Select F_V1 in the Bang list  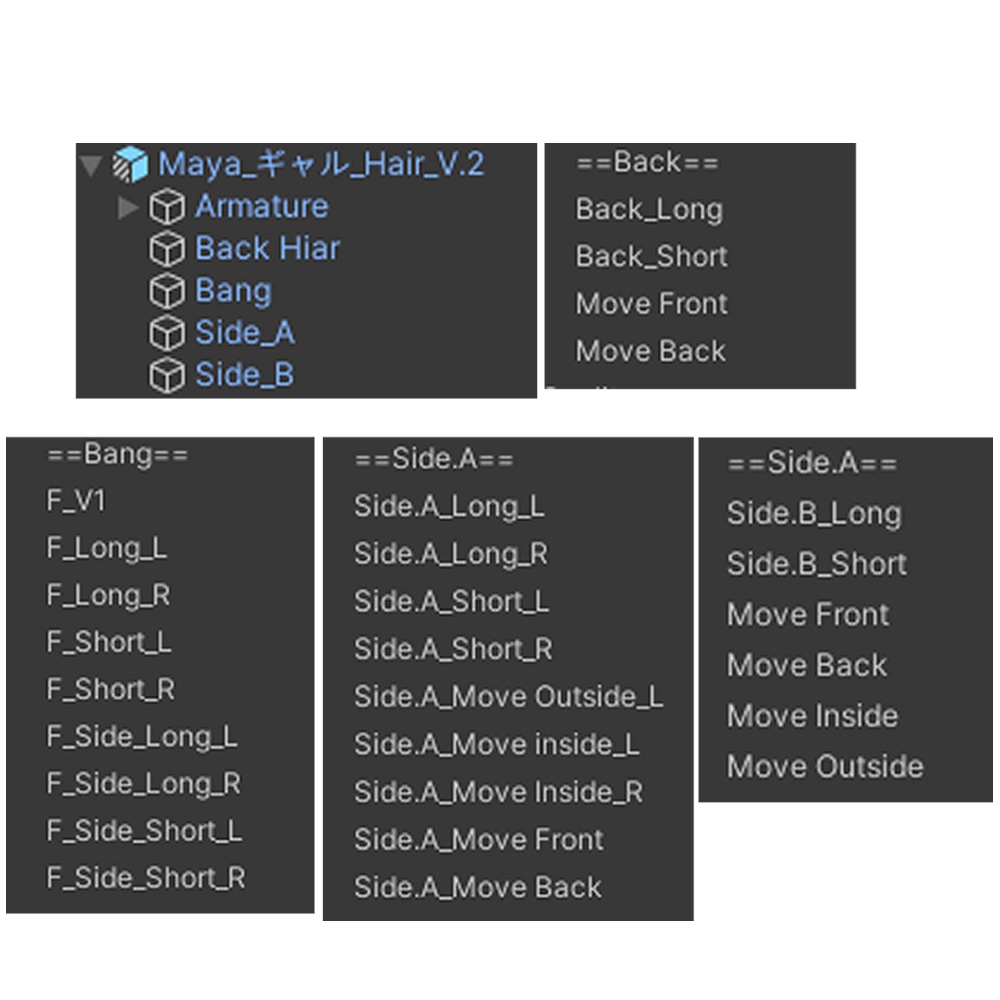point(75,501)
